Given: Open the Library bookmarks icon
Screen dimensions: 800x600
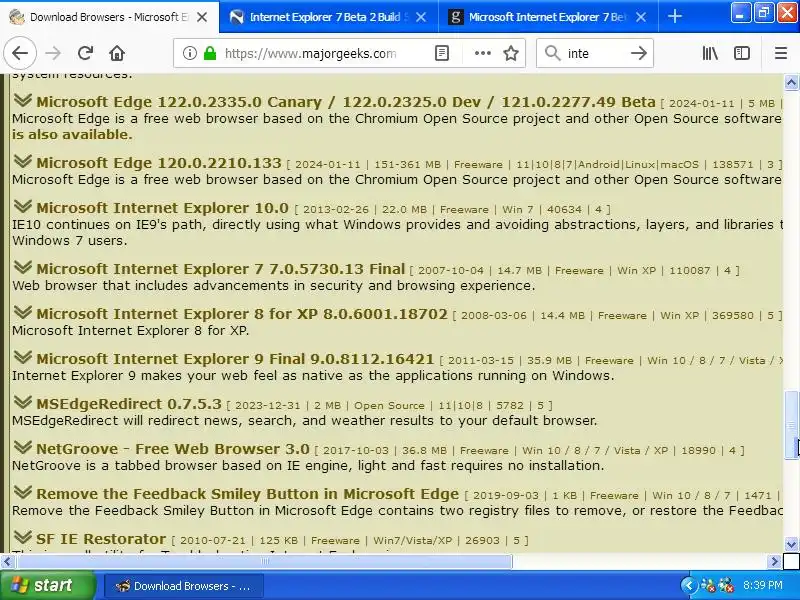Looking at the screenshot, I should 710,53.
